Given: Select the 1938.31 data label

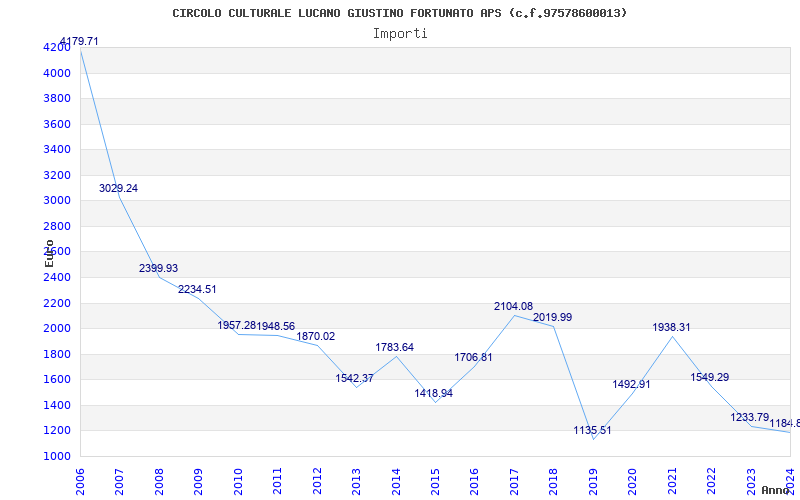Looking at the screenshot, I should click(x=671, y=328).
